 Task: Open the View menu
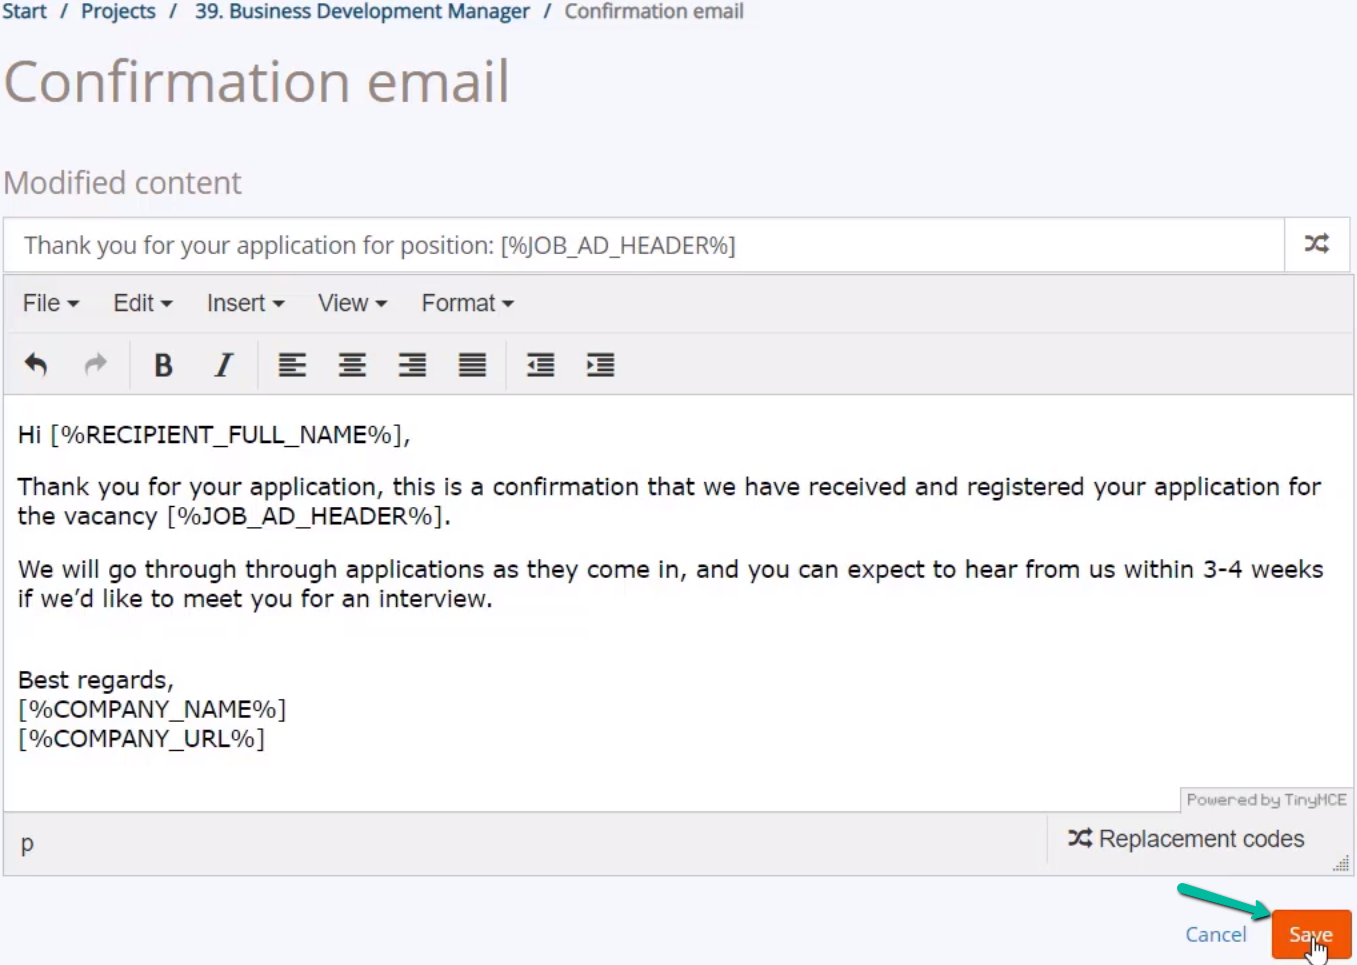coord(352,303)
